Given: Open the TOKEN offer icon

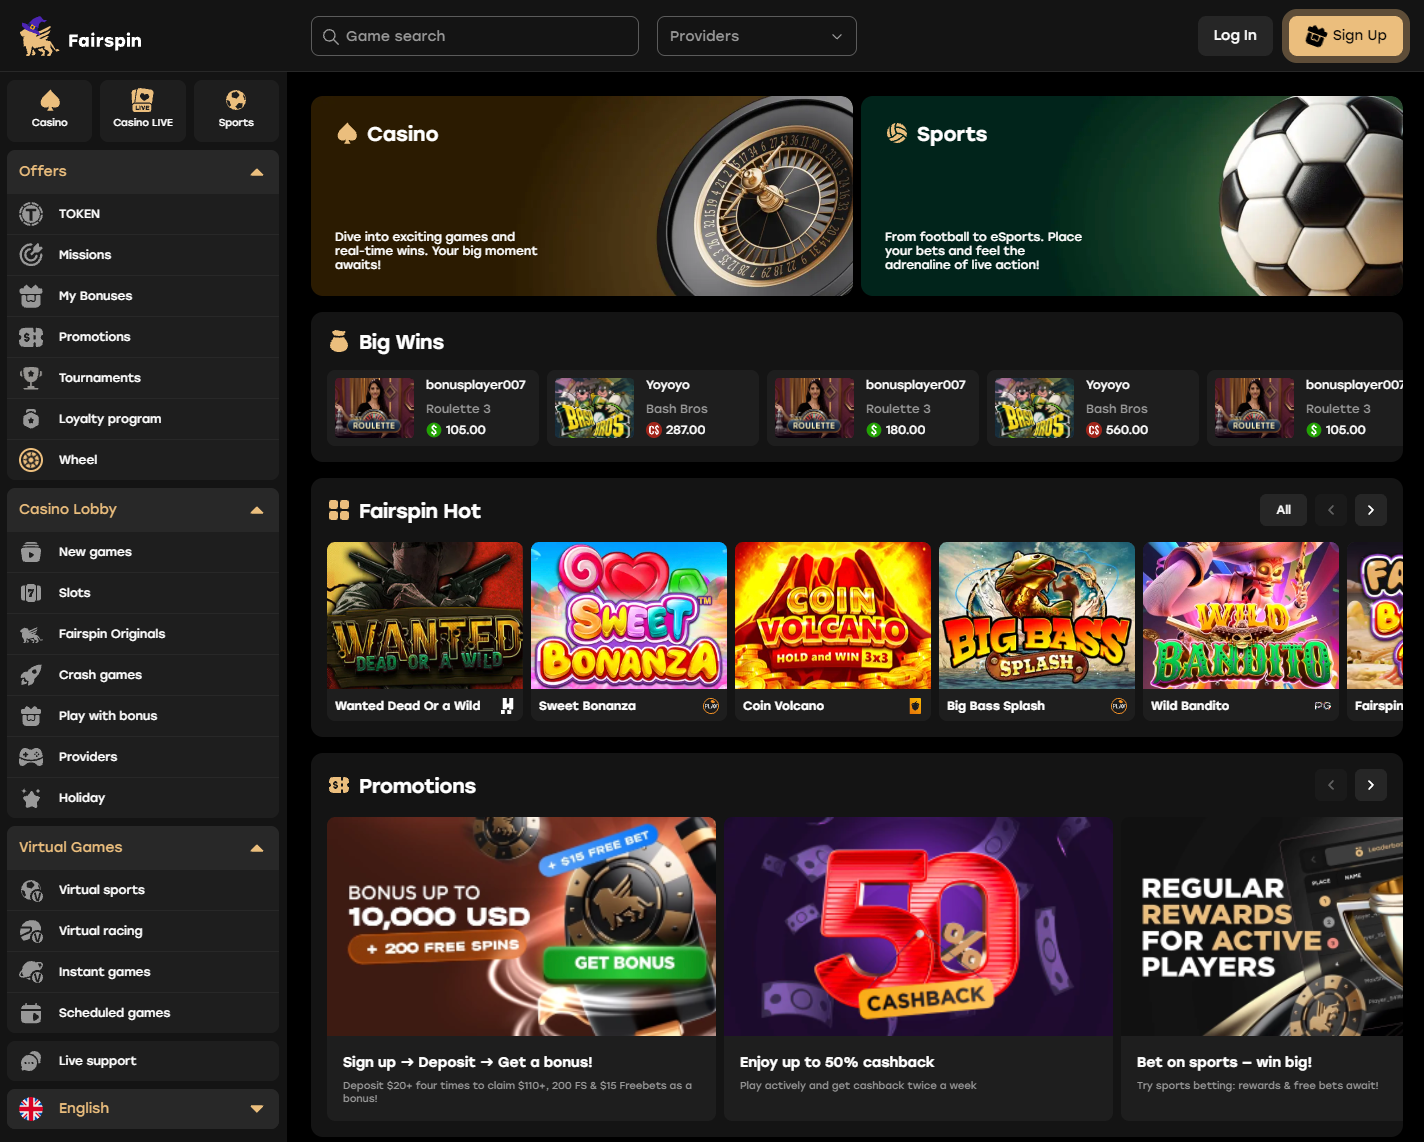Looking at the screenshot, I should (x=31, y=214).
